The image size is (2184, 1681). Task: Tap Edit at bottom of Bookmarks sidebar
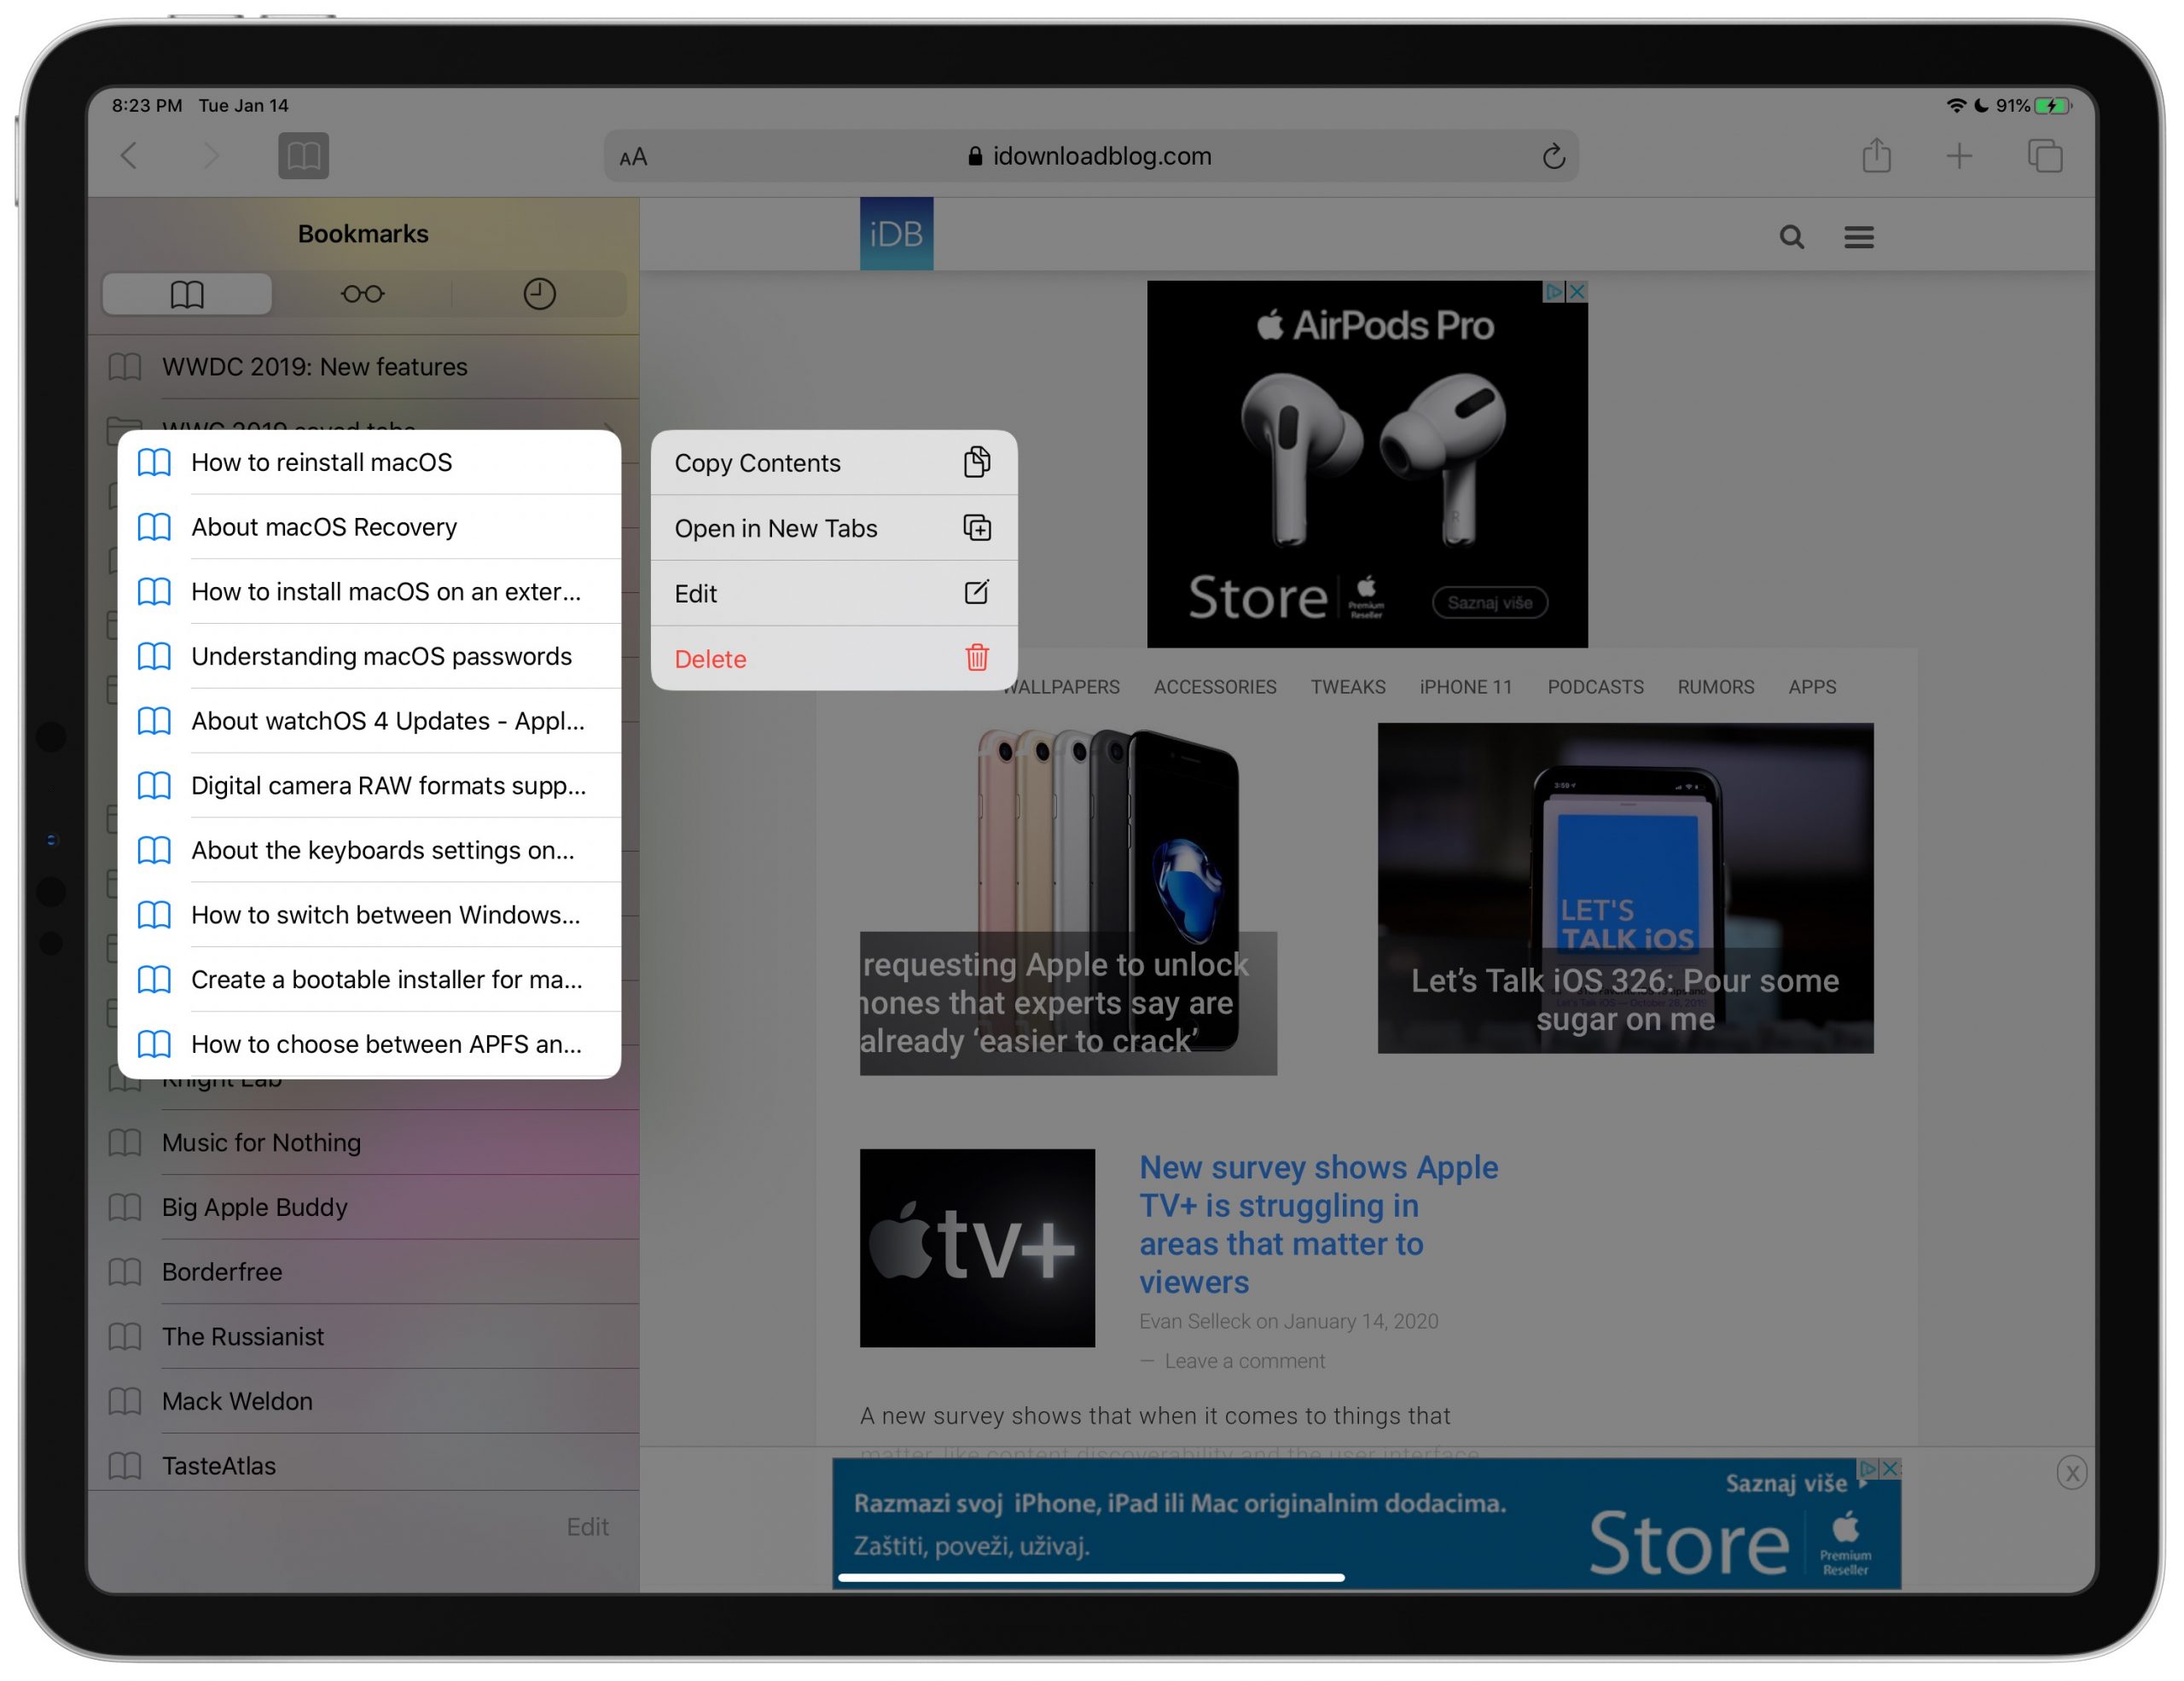tap(587, 1526)
